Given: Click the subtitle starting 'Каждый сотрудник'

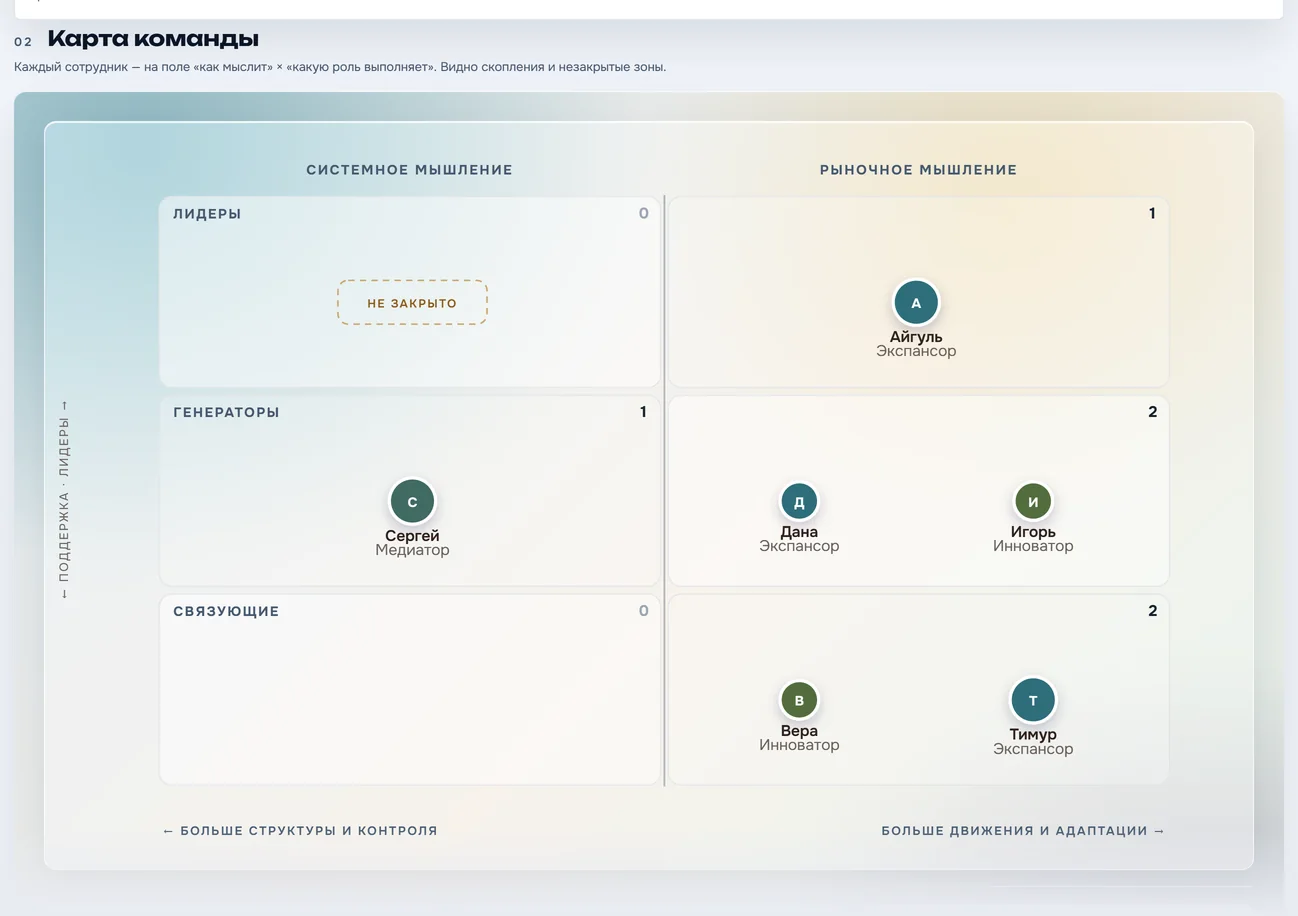Looking at the screenshot, I should pyautogui.click(x=340, y=67).
